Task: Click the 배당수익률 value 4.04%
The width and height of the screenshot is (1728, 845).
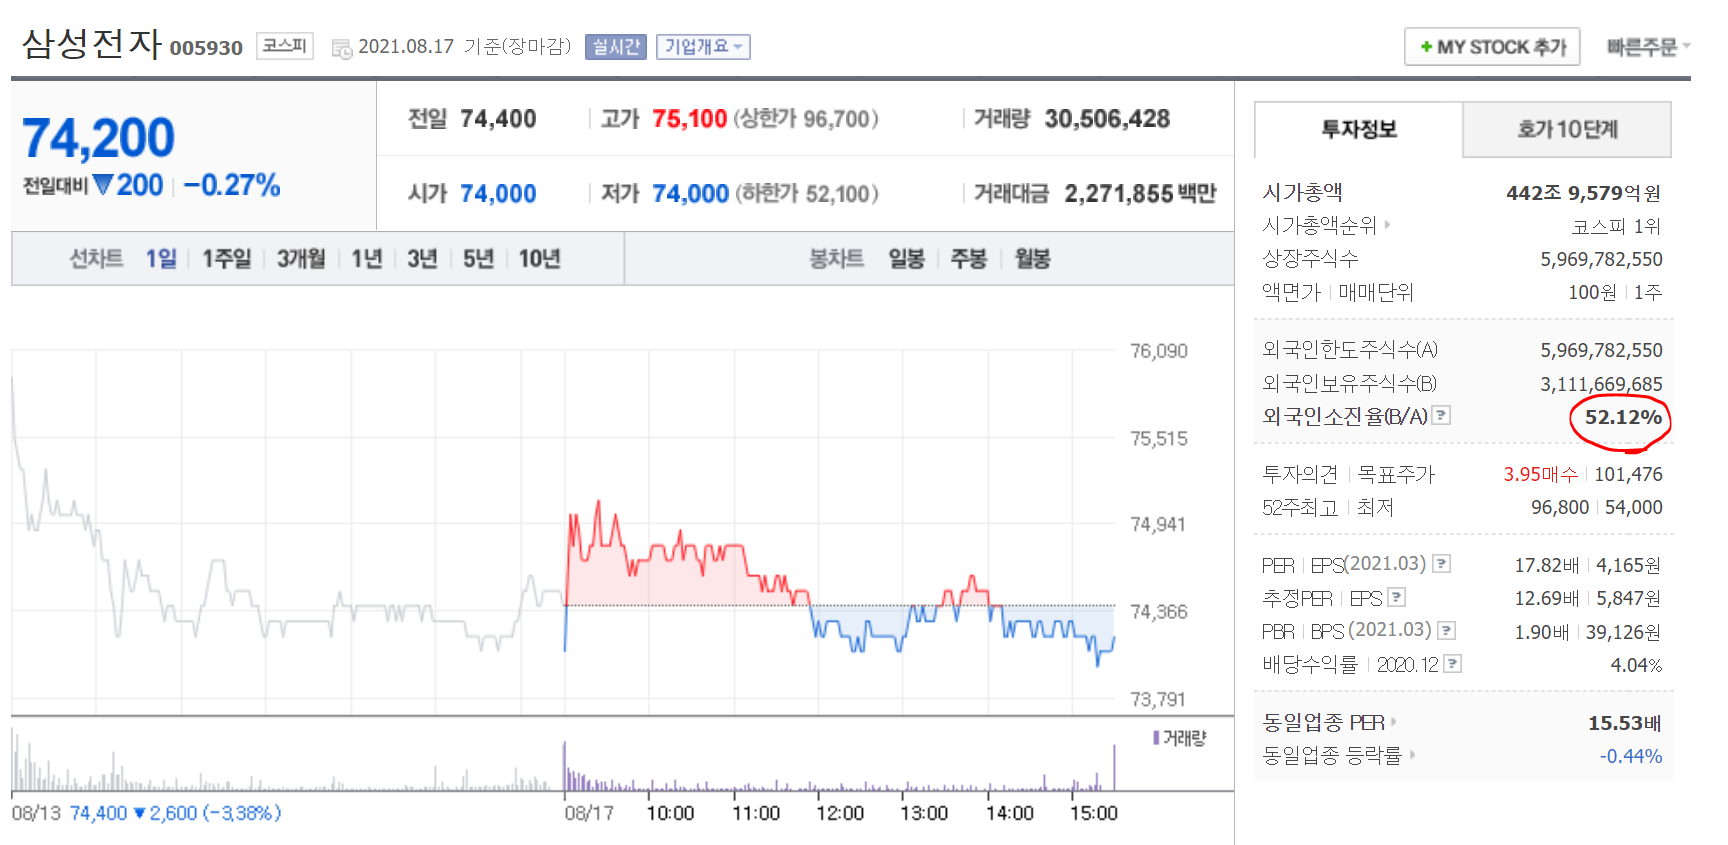Action: pos(1636,666)
